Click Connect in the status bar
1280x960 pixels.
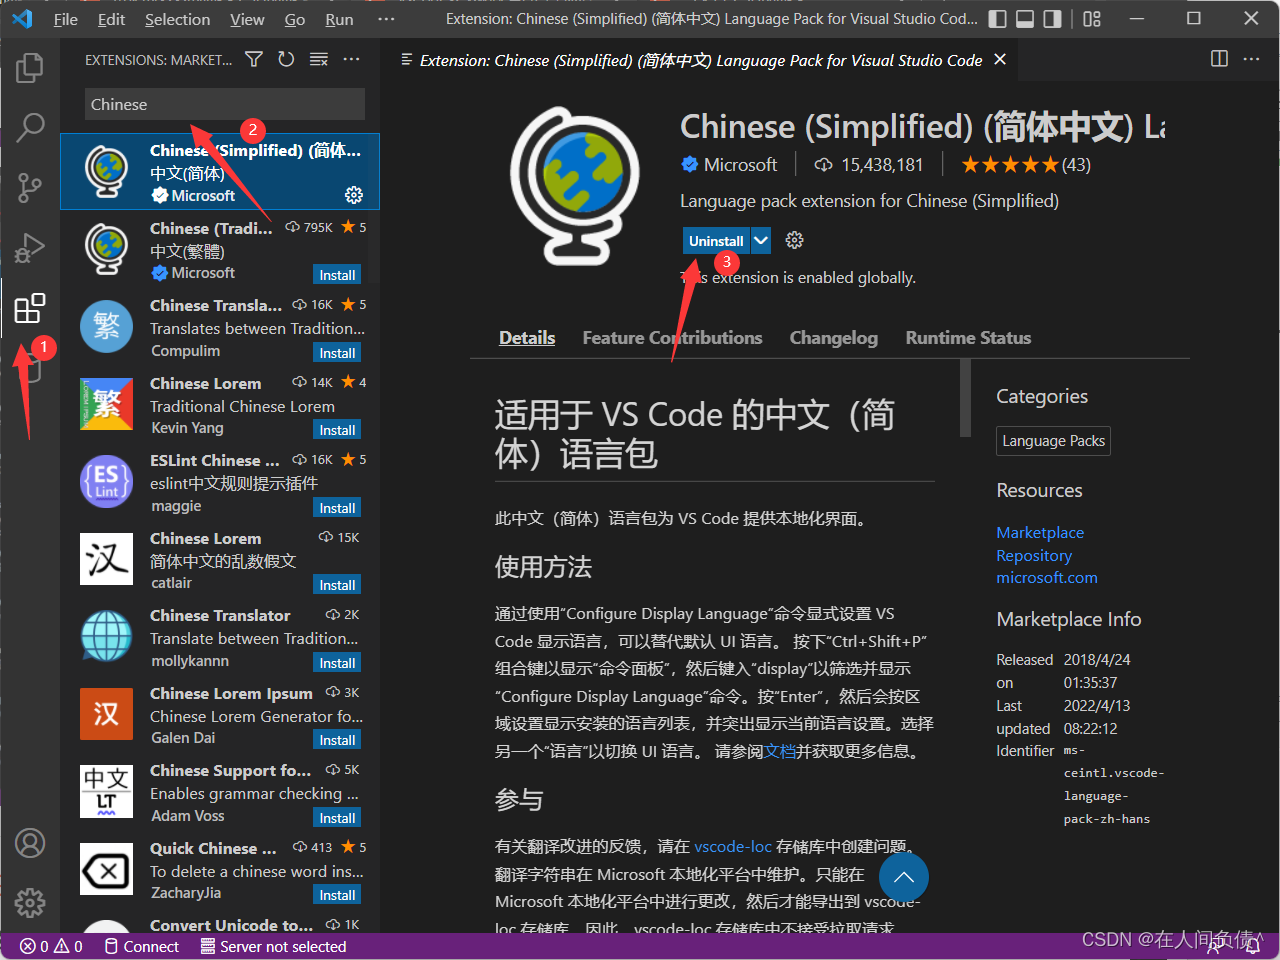point(141,946)
